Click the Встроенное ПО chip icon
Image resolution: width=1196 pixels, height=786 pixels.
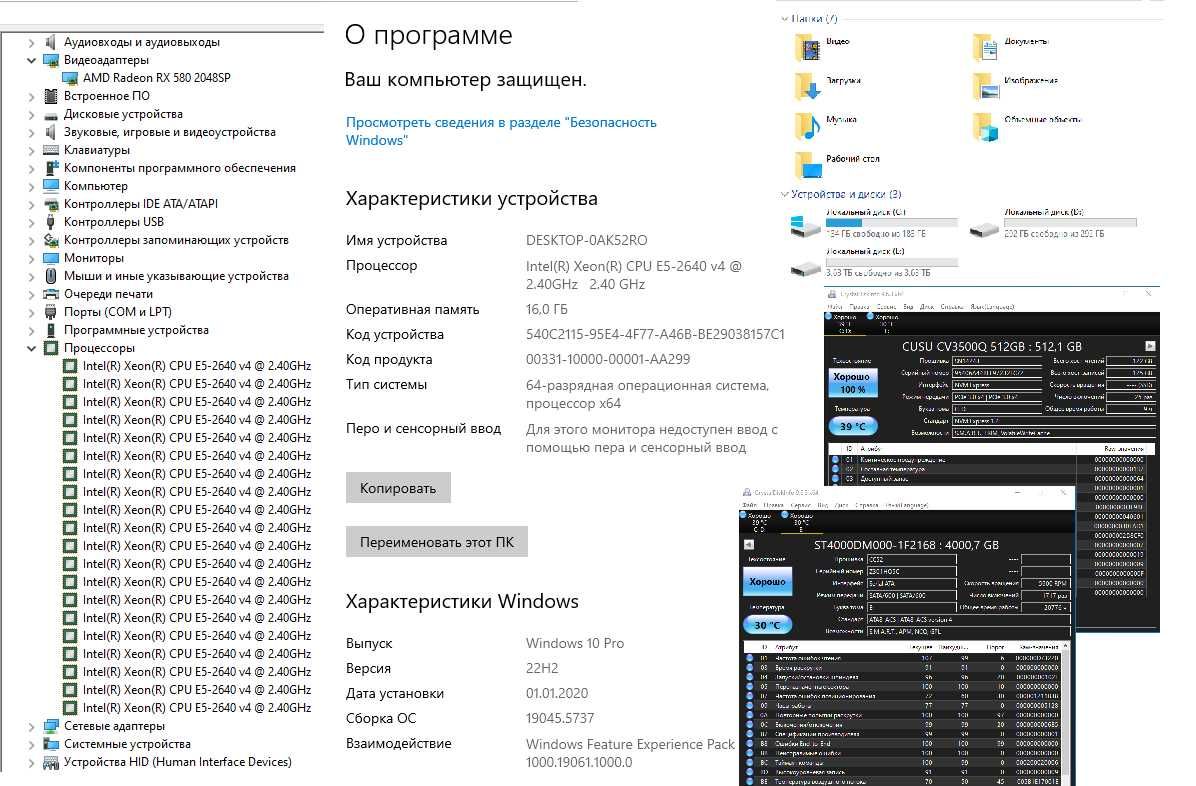51,96
